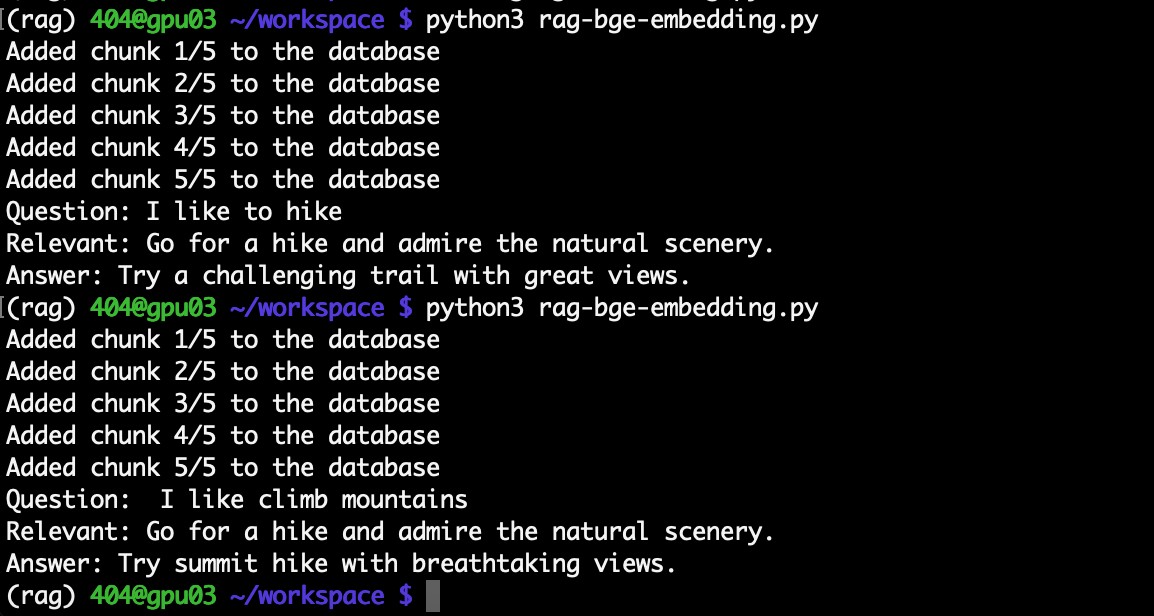Click the 404@gpu03 hostname on the middle prompt
This screenshot has width=1154, height=616.
click(153, 308)
